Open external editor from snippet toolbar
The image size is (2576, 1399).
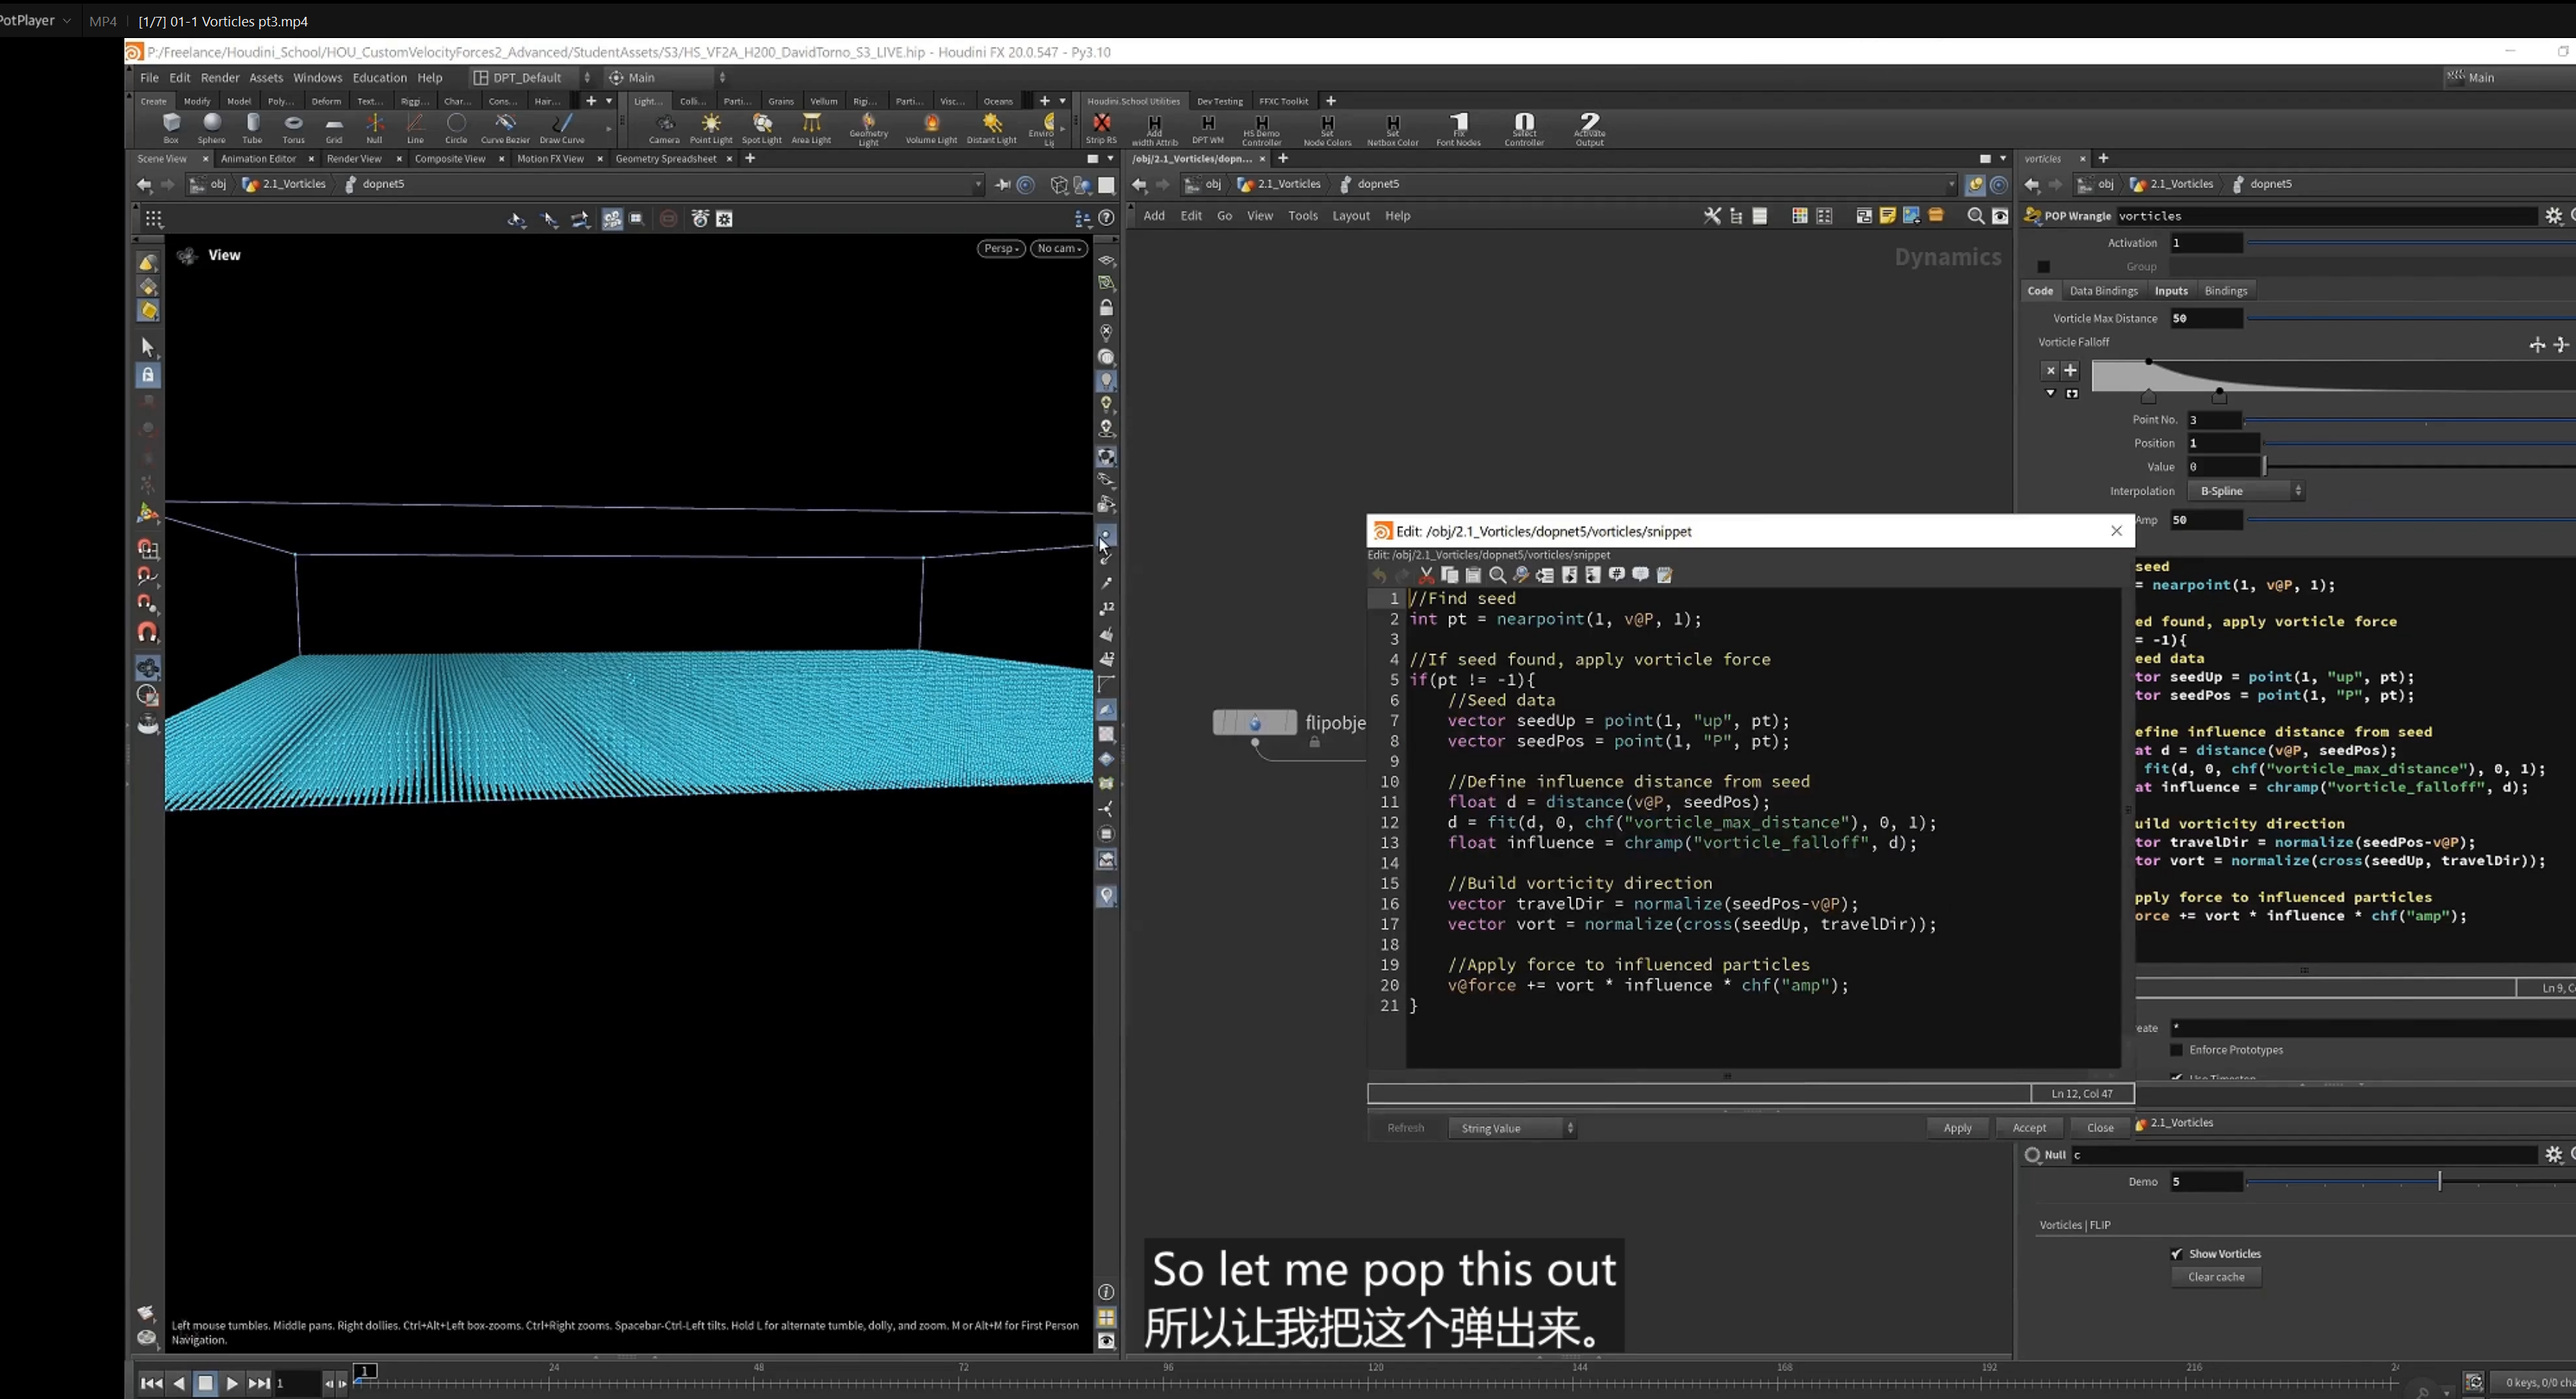pyautogui.click(x=1664, y=575)
